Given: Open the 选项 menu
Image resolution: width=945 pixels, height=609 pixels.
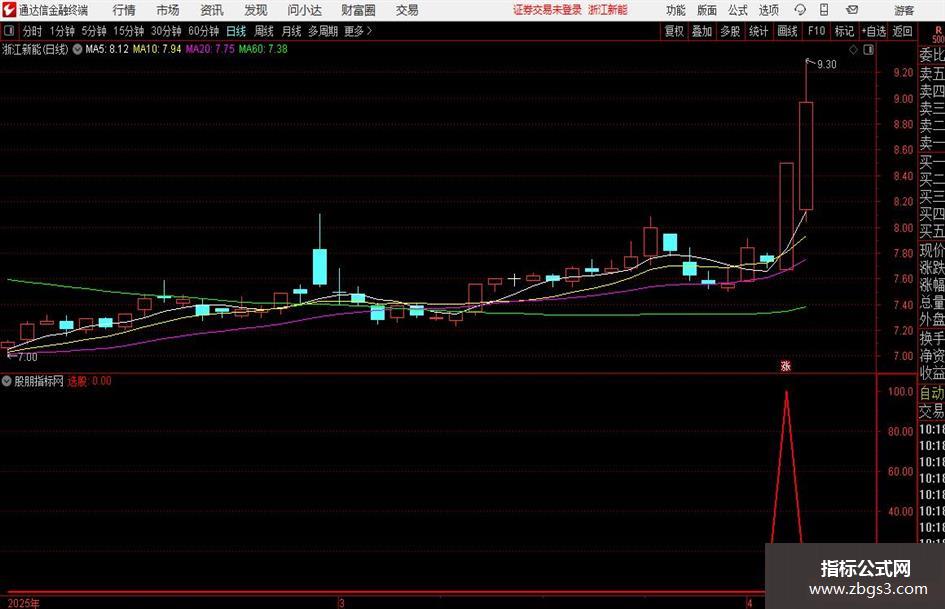Looking at the screenshot, I should [769, 10].
